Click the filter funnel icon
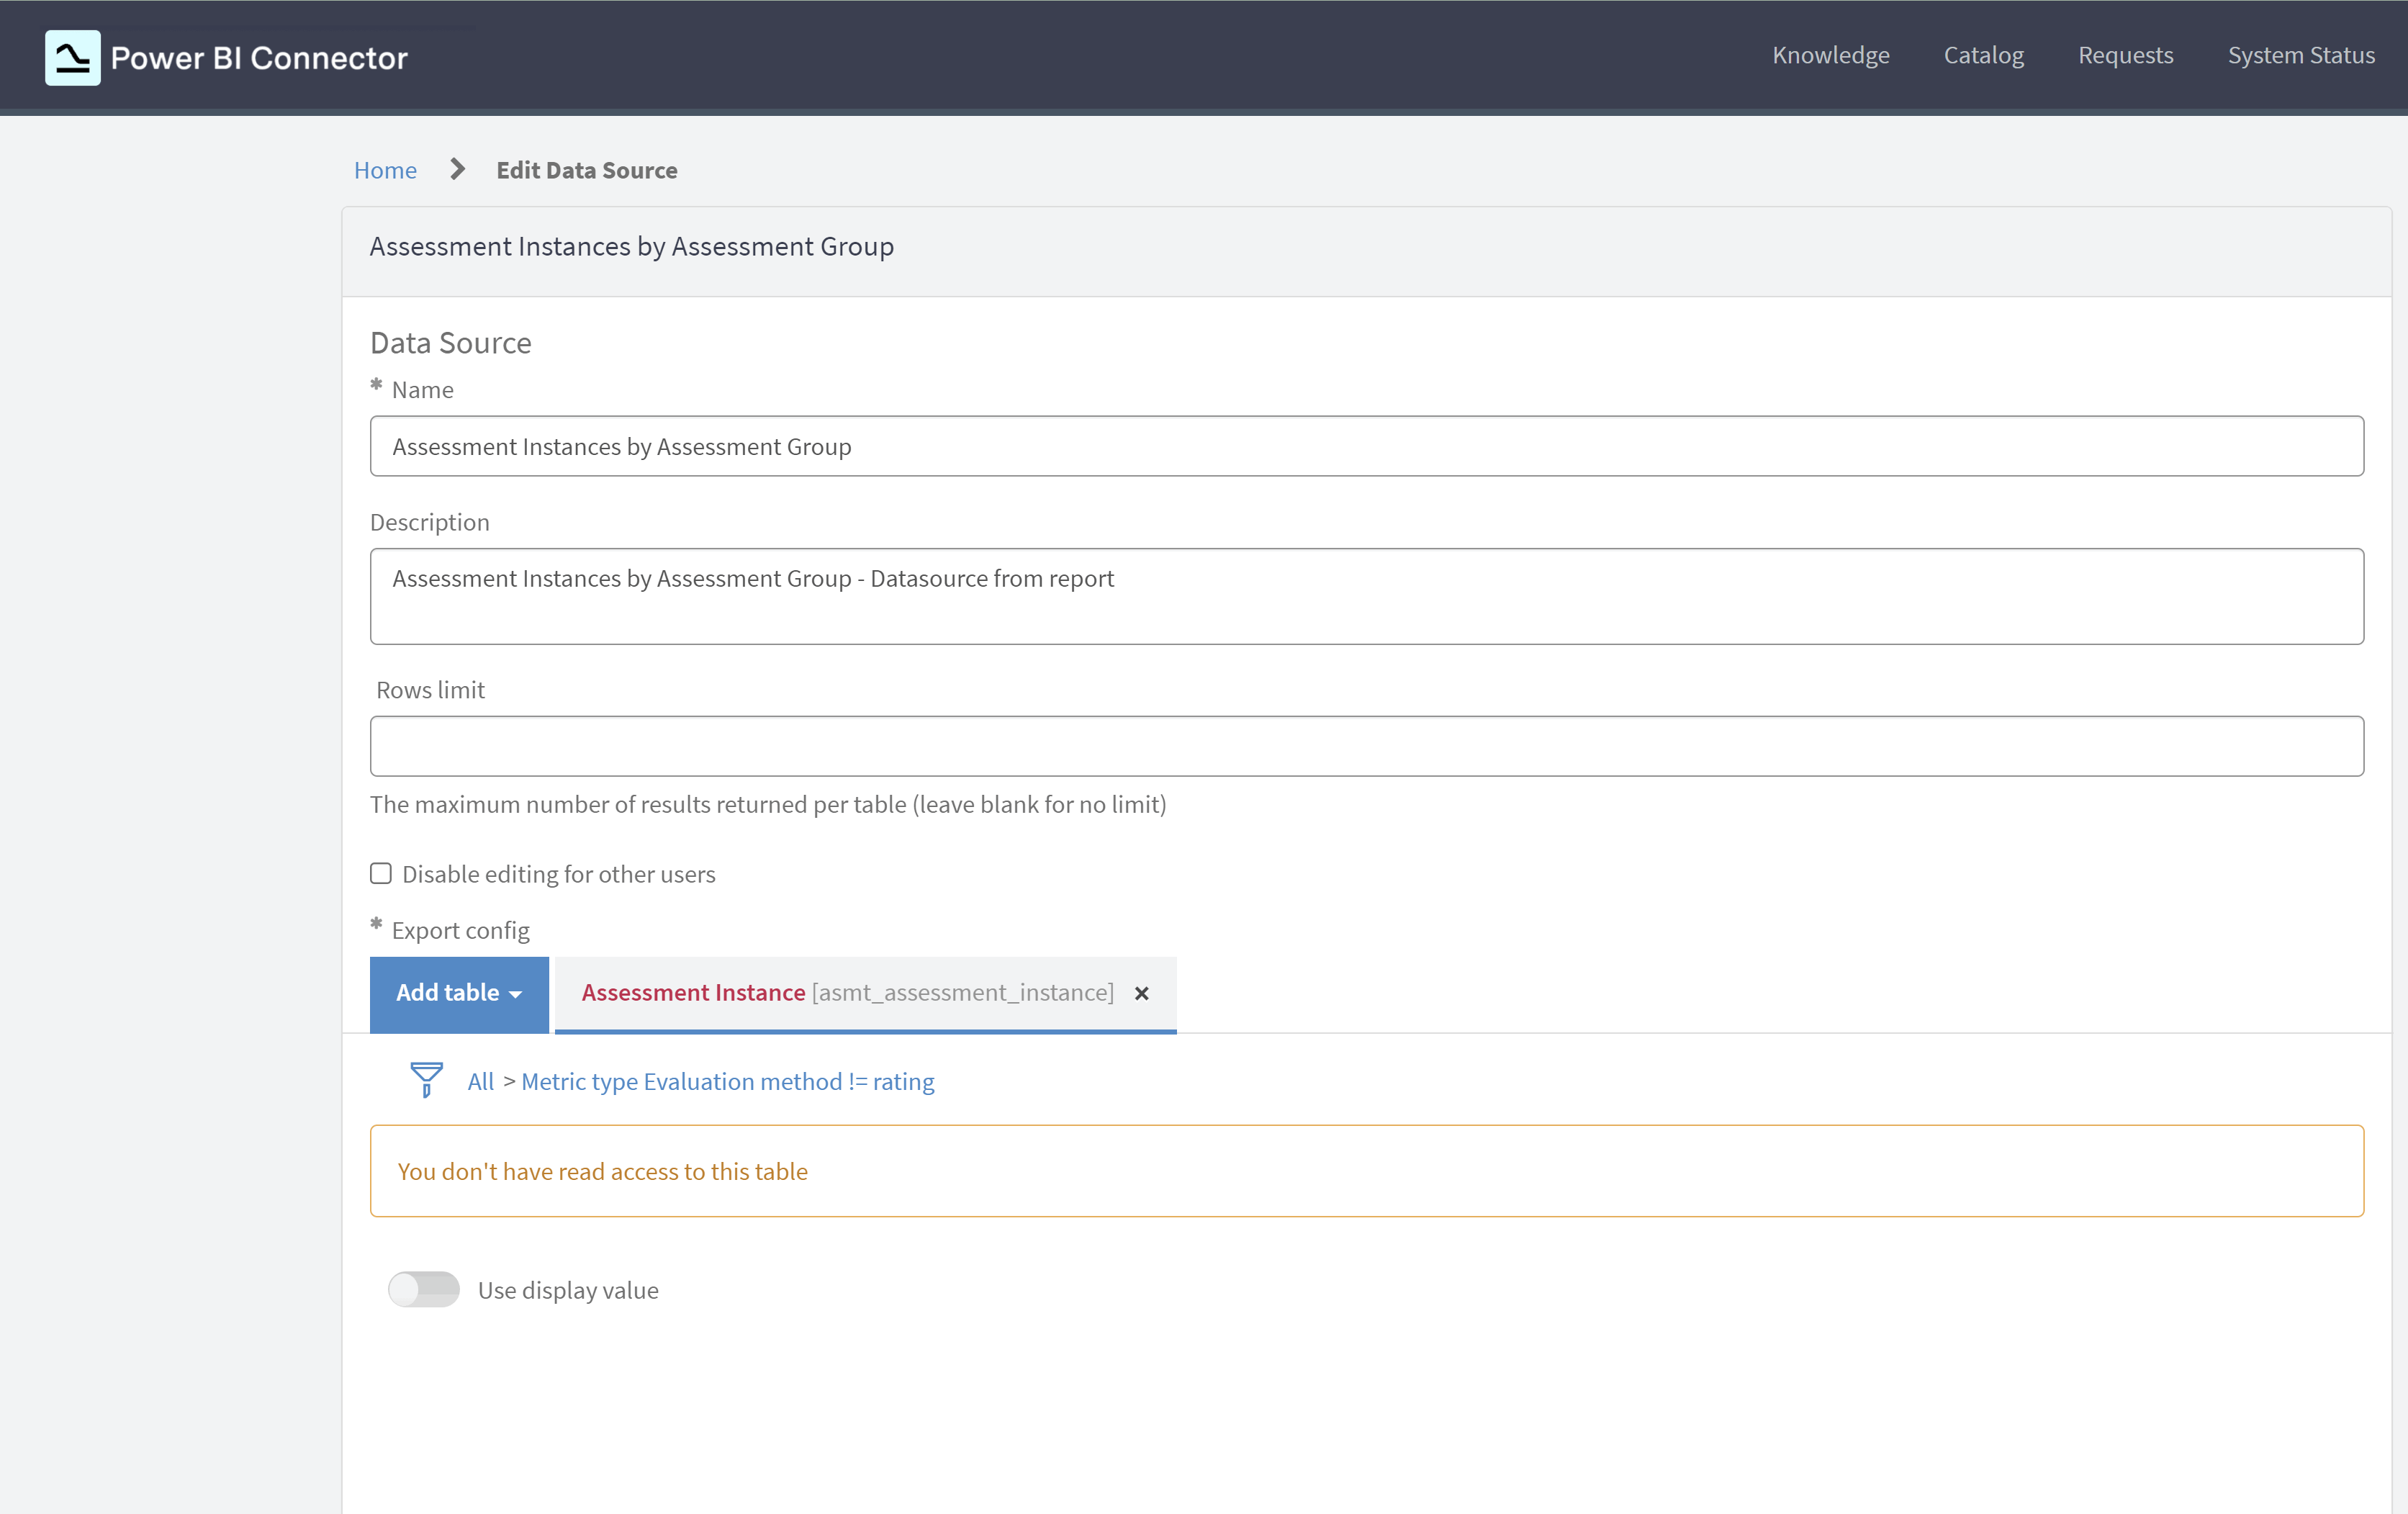The height and width of the screenshot is (1514, 2408). pos(426,1080)
